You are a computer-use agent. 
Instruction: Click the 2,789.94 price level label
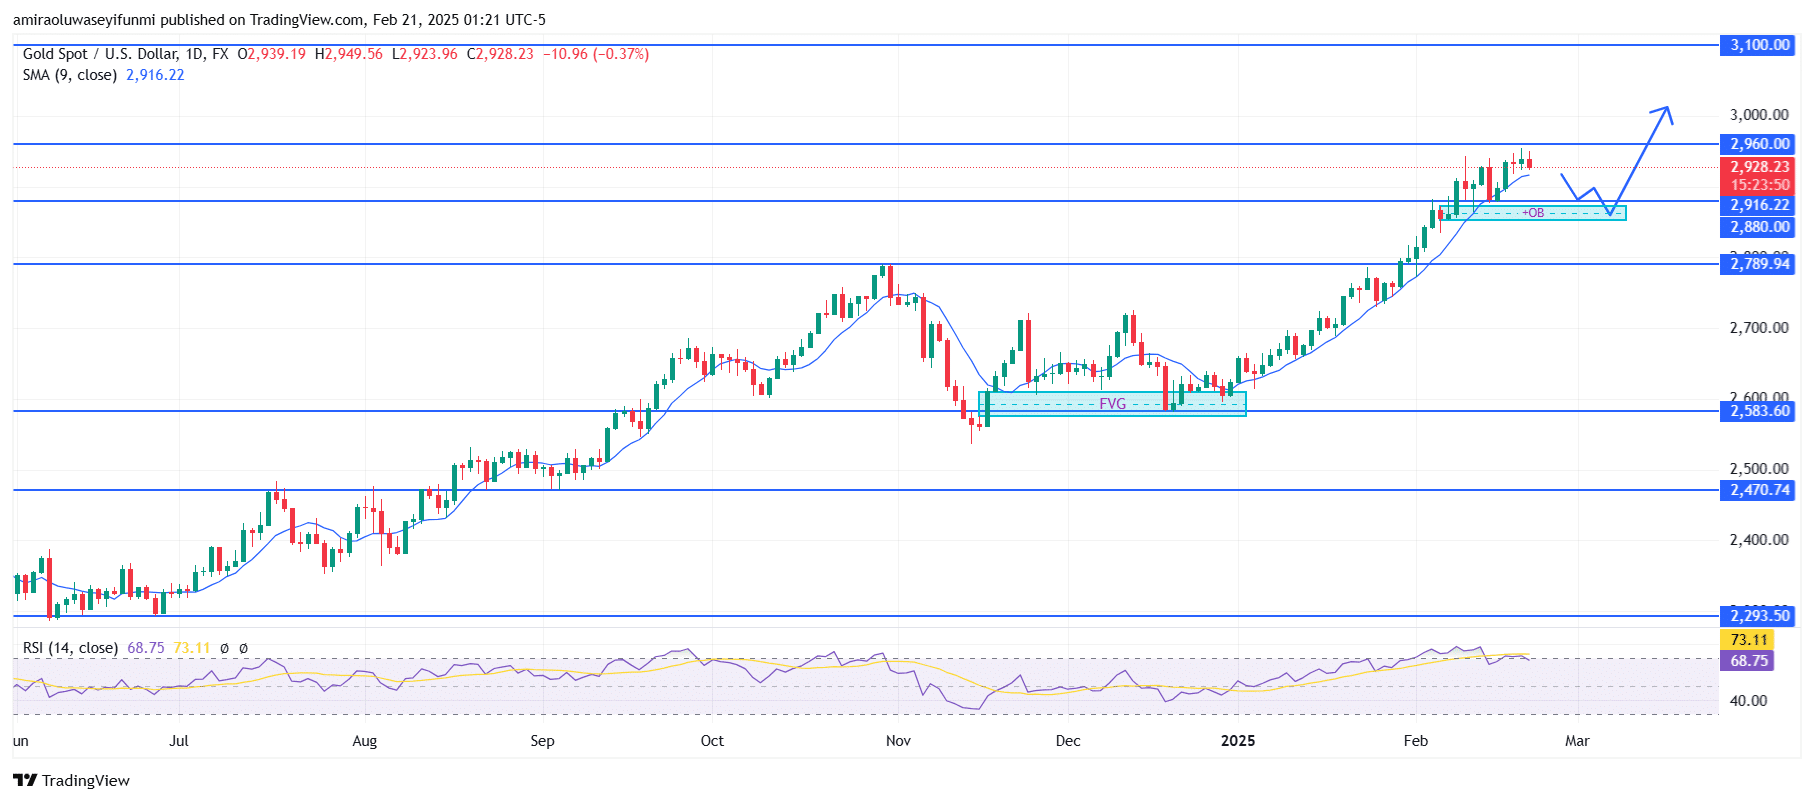click(1759, 264)
